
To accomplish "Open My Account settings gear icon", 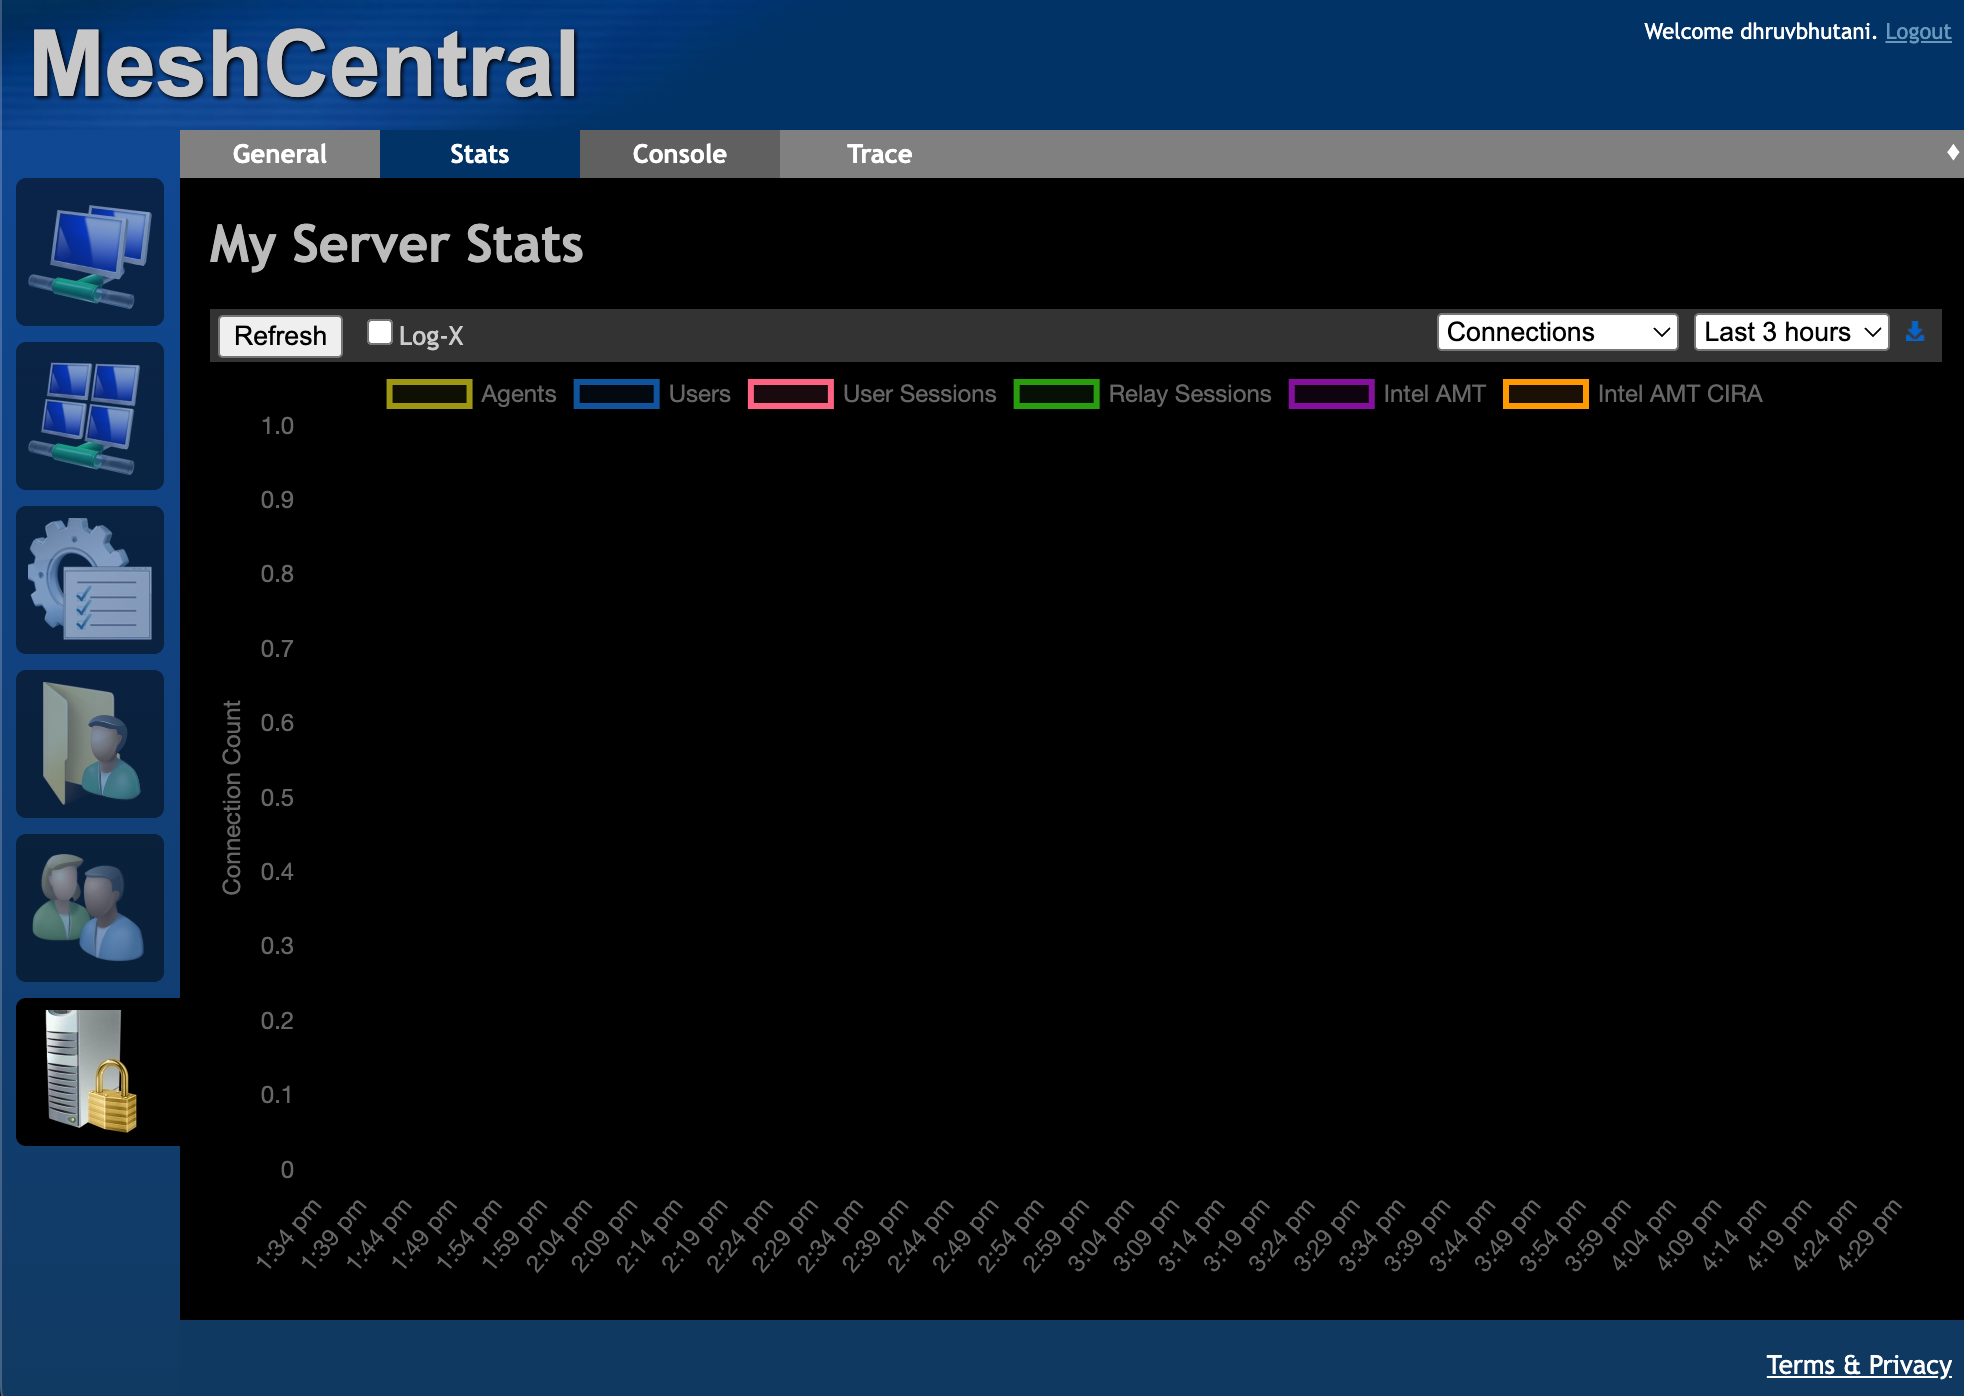I will (90, 580).
